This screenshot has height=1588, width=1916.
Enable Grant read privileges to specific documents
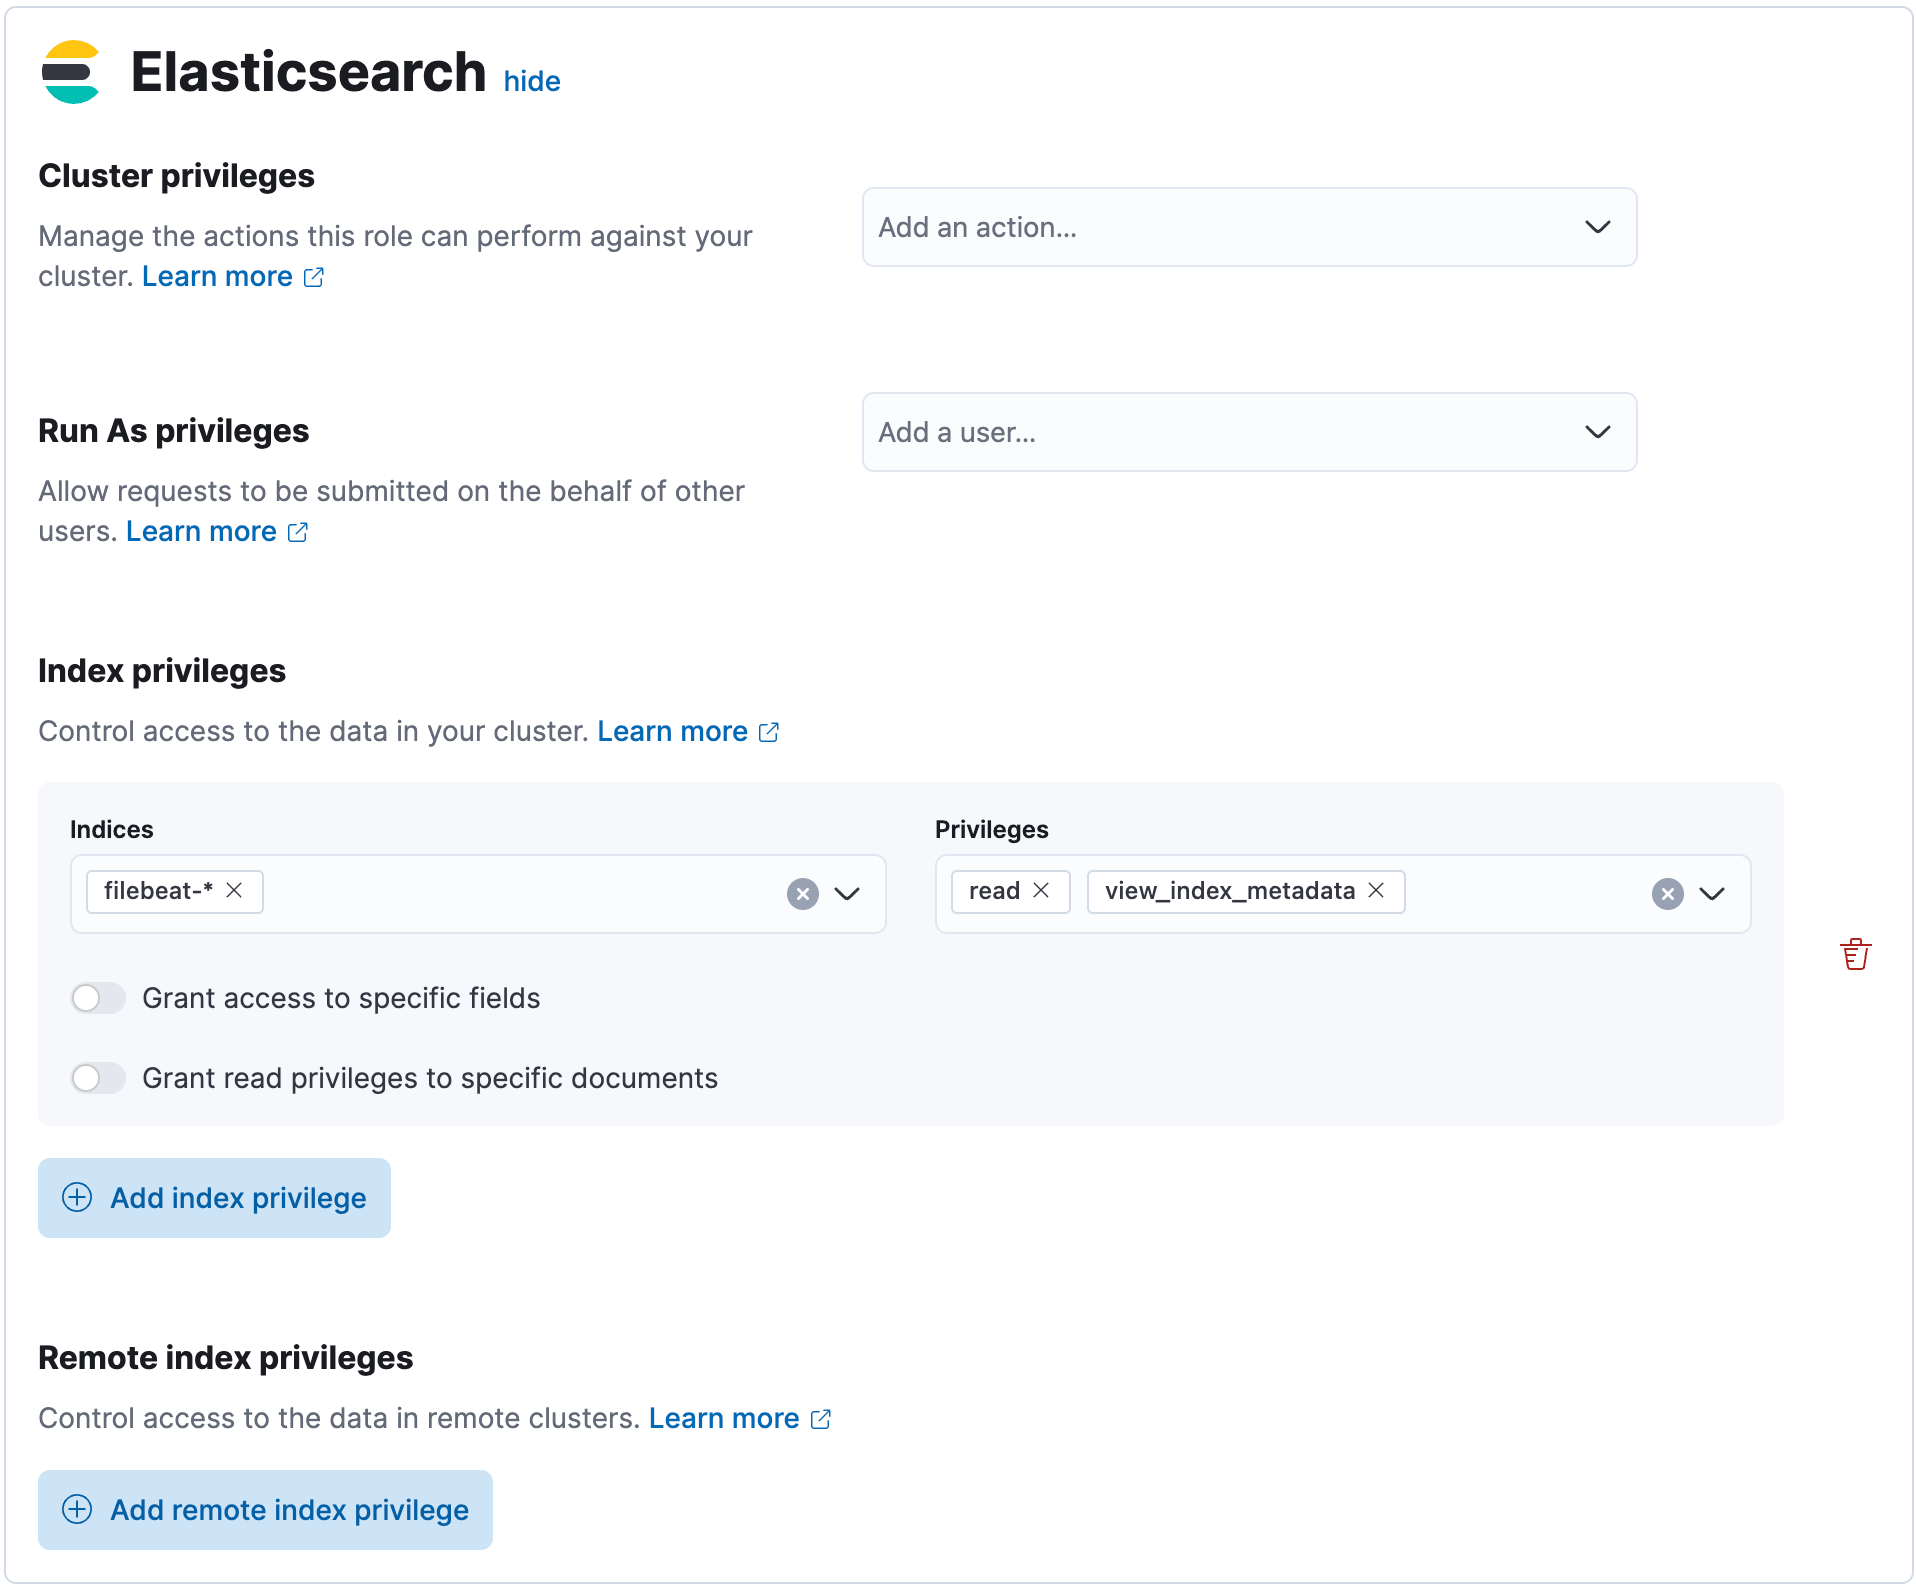pyautogui.click(x=97, y=1078)
